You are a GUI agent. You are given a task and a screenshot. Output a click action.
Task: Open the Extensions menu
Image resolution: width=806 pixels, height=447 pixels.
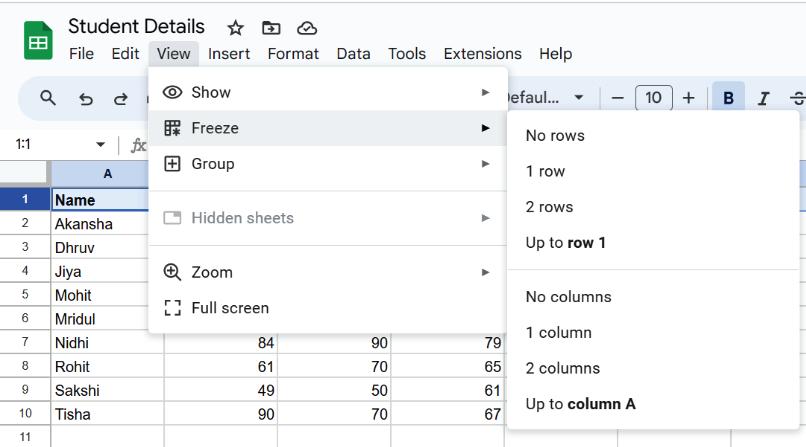(482, 54)
